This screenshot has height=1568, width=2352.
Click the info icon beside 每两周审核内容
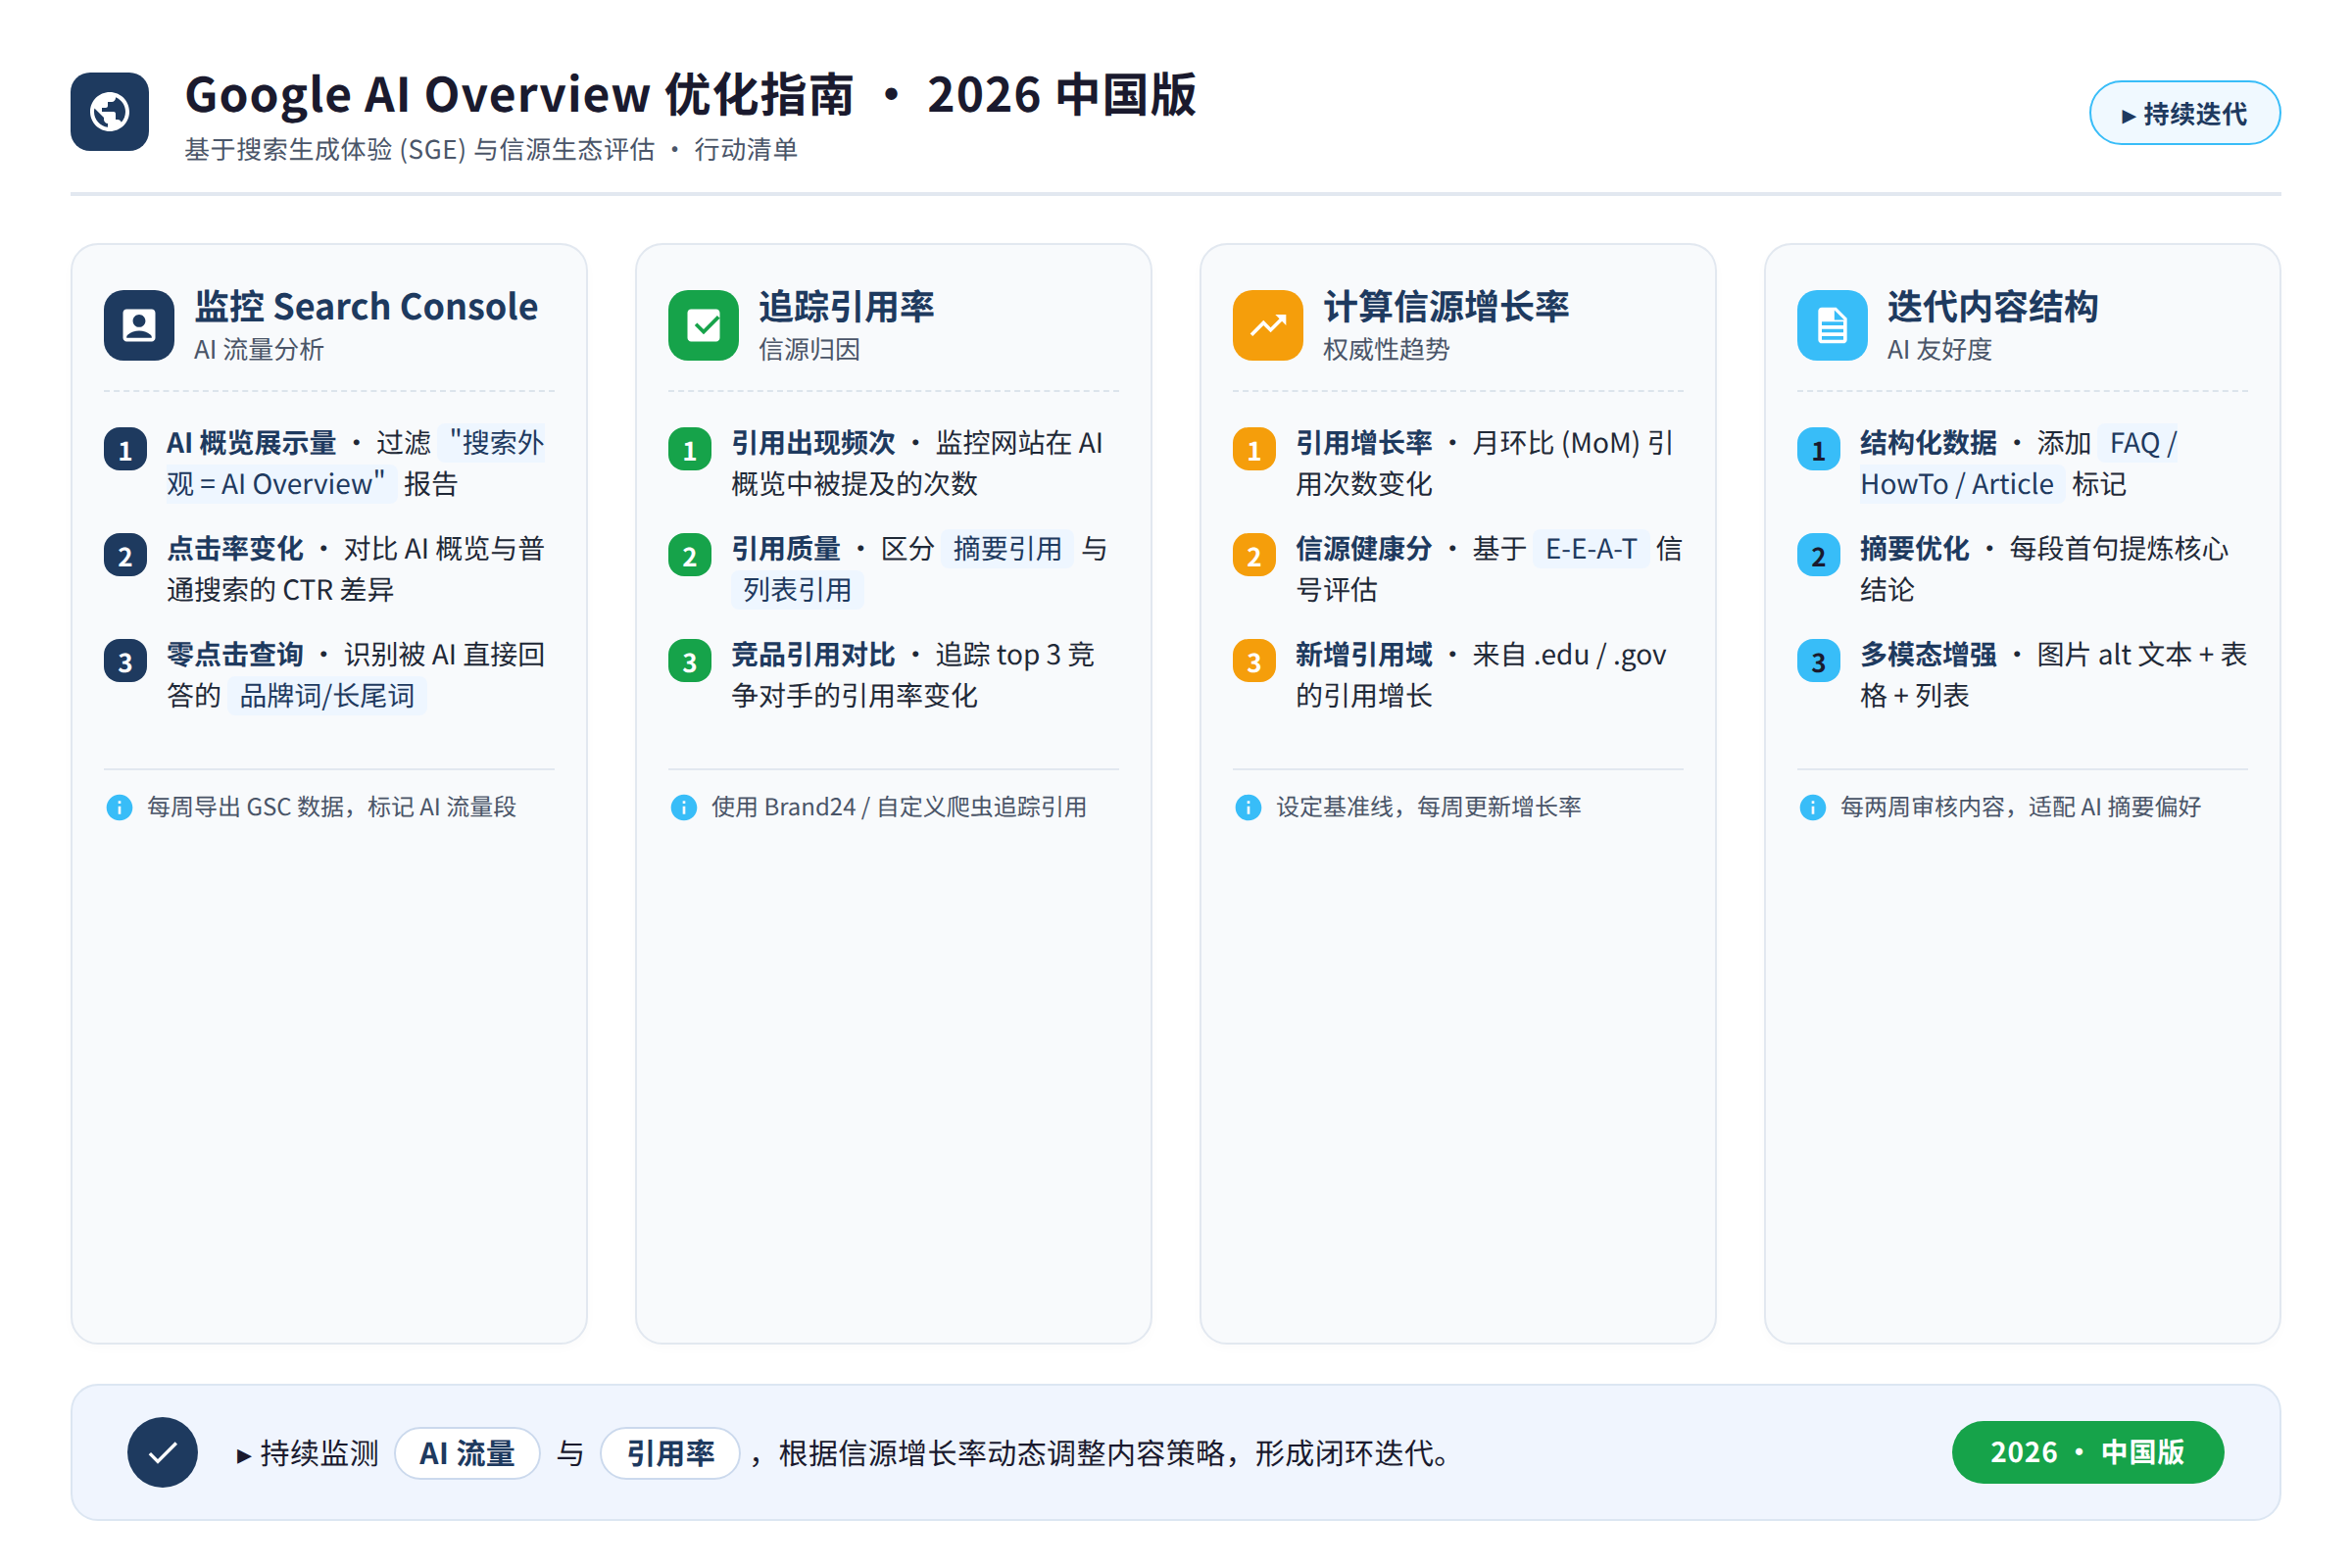pyautogui.click(x=1812, y=807)
